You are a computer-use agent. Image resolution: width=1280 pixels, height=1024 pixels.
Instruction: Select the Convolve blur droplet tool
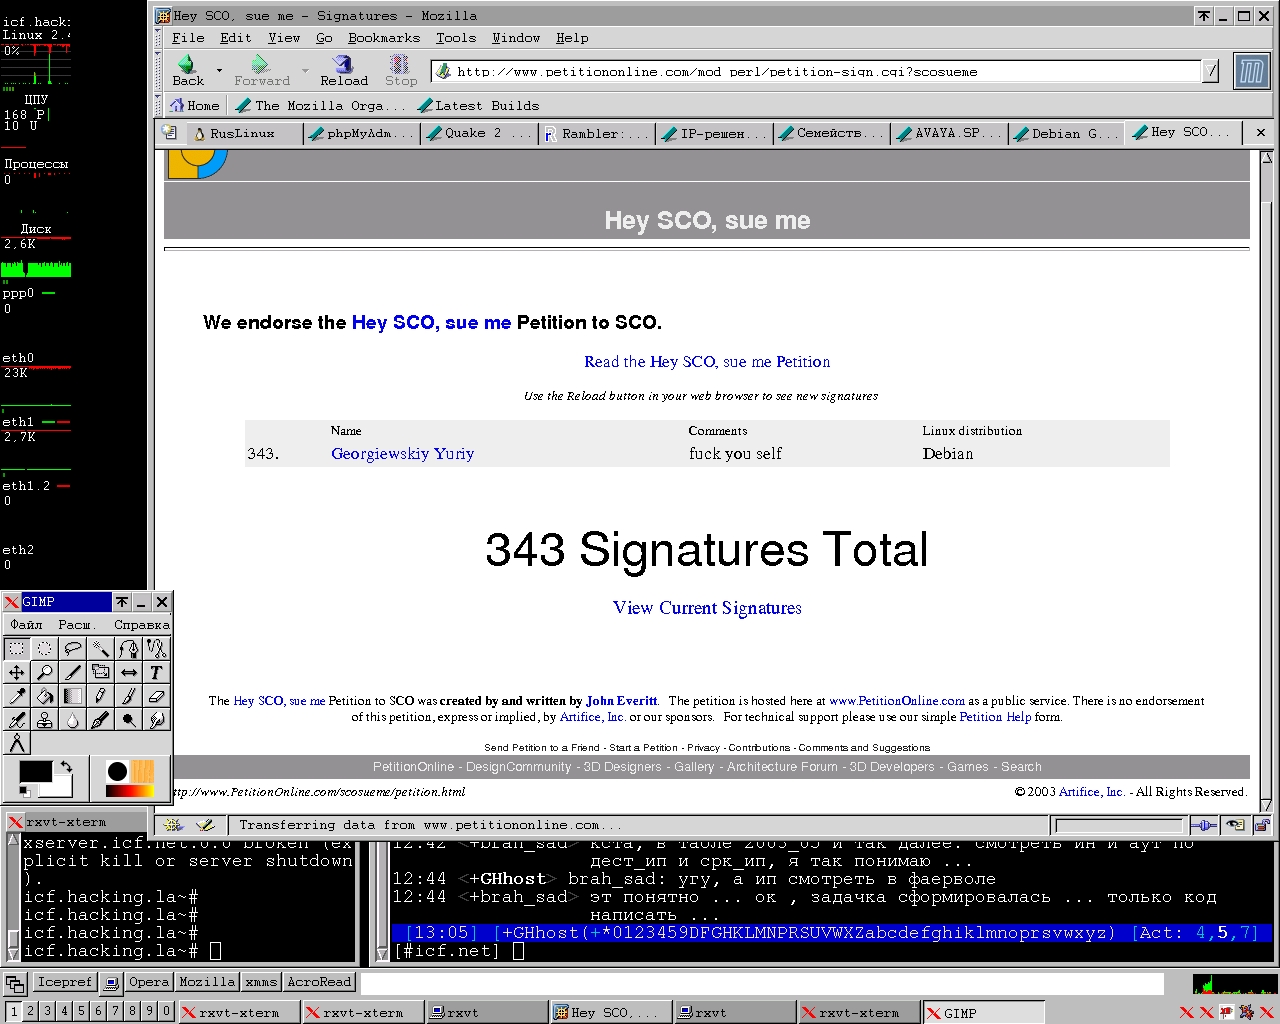point(73,720)
